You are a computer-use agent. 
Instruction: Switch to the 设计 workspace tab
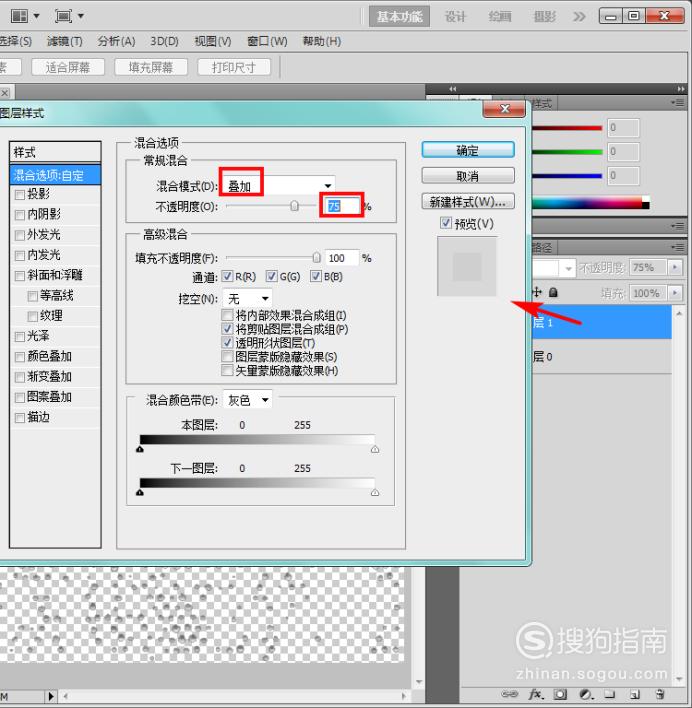455,17
